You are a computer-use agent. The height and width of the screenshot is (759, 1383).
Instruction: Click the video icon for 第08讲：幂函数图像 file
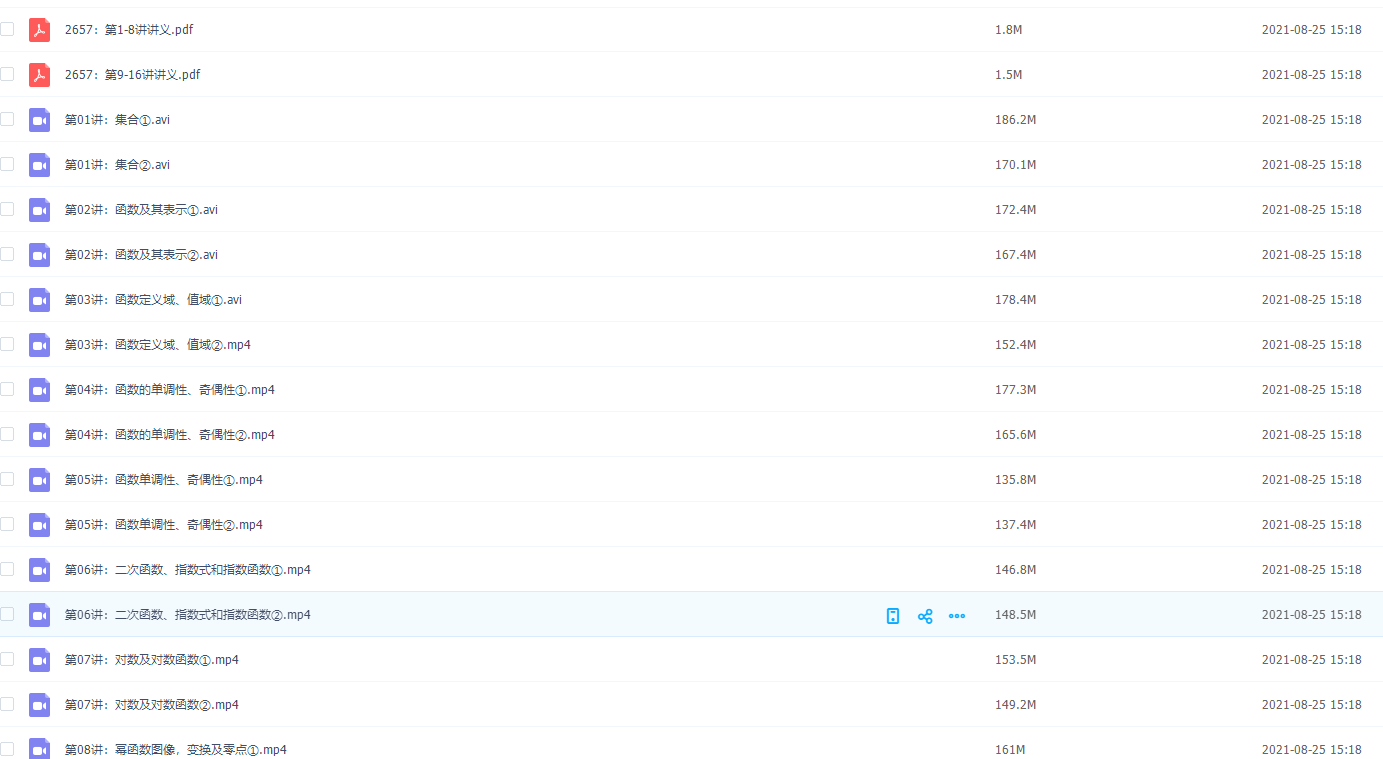(39, 749)
